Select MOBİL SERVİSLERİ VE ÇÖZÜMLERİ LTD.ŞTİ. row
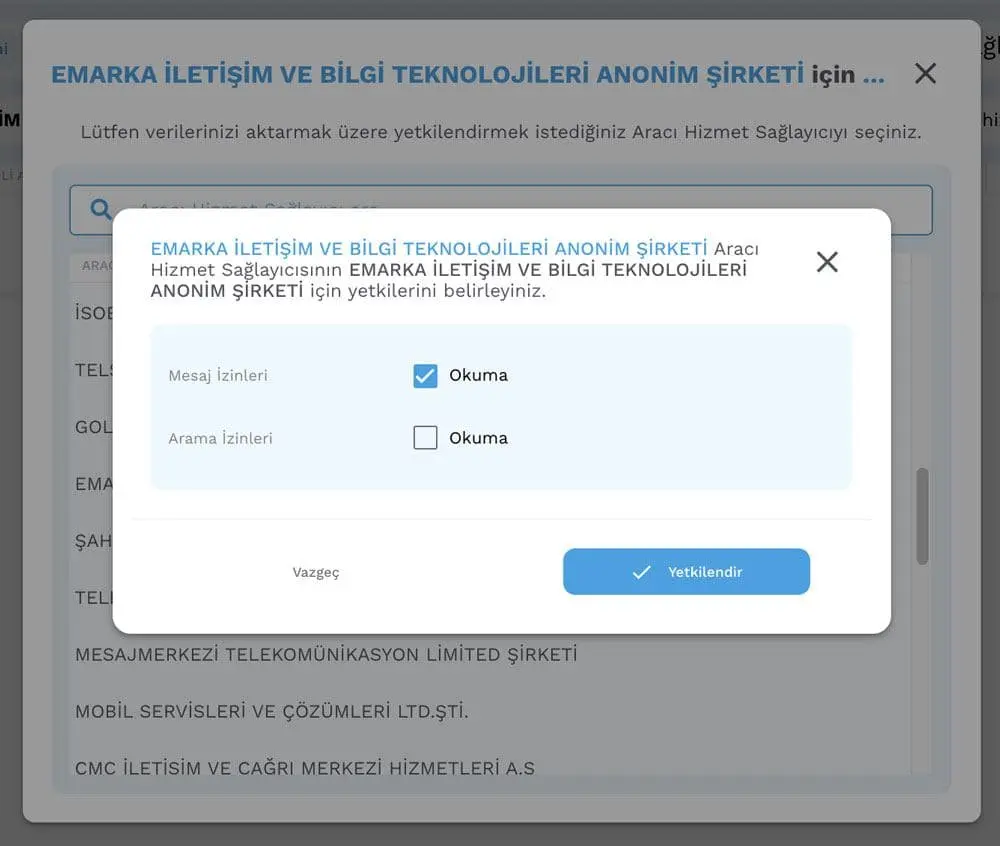 pyautogui.click(x=491, y=711)
